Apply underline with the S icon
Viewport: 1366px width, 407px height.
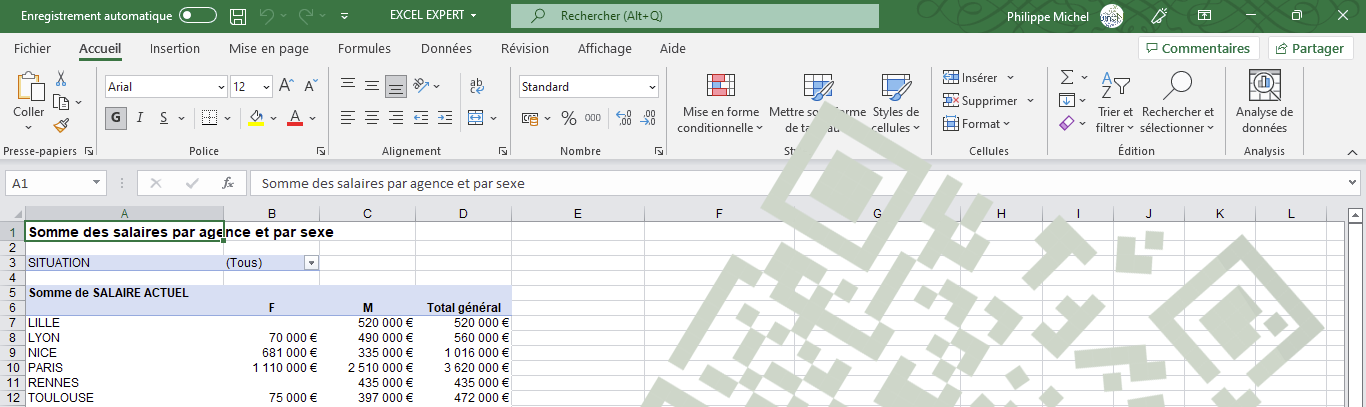[162, 118]
